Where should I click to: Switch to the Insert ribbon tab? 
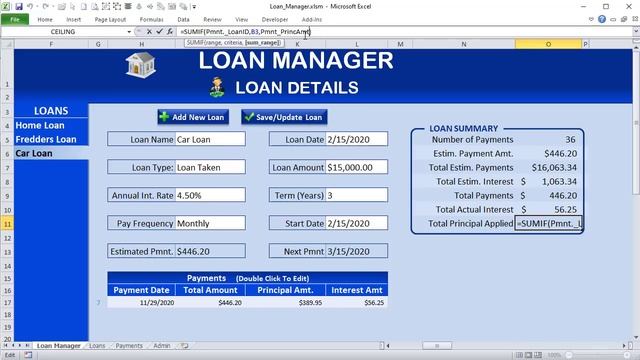pyautogui.click(x=73, y=19)
